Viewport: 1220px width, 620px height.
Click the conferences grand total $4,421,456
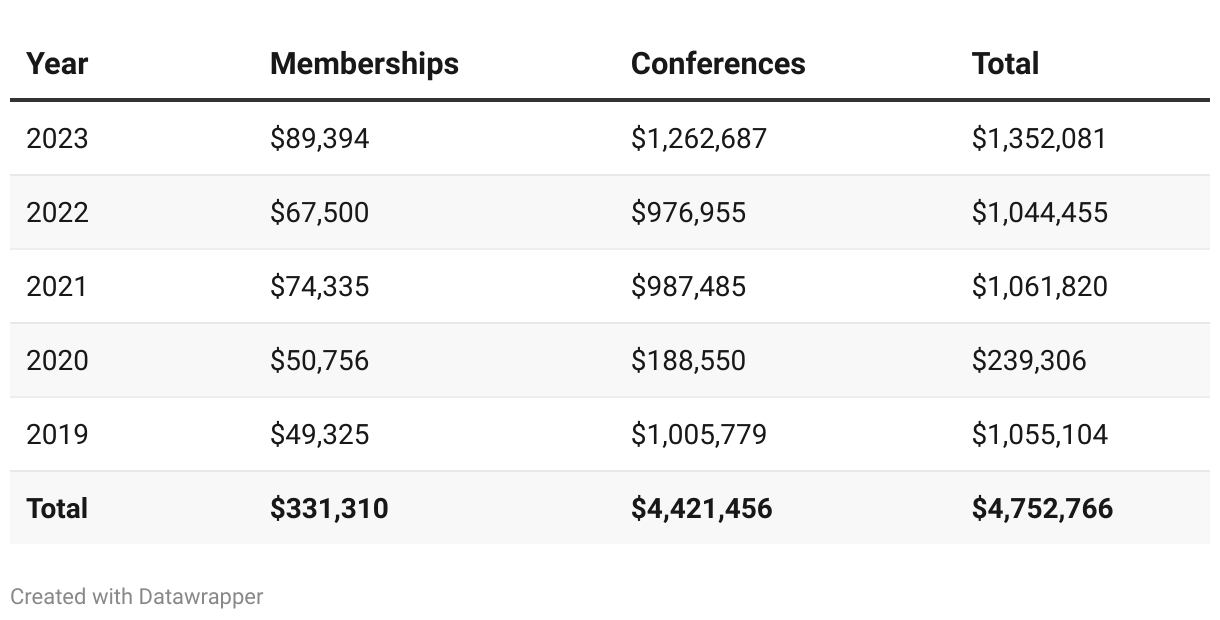click(x=701, y=508)
